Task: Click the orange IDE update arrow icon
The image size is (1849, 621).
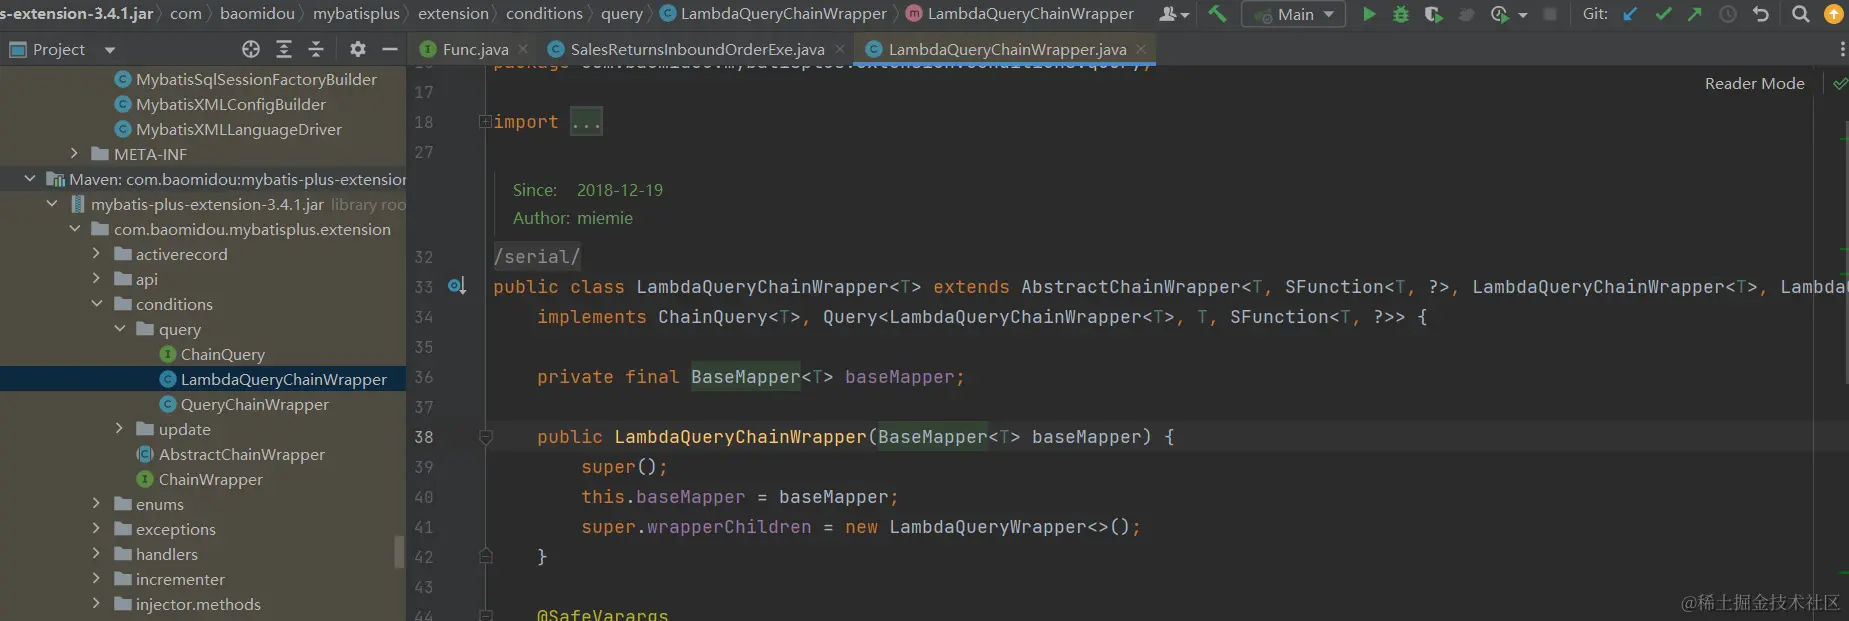Action: tap(1834, 14)
